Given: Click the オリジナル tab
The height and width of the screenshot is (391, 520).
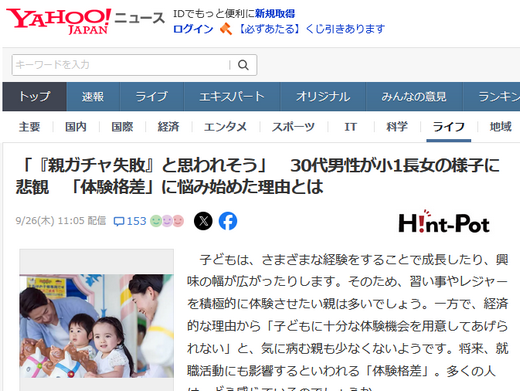Looking at the screenshot, I should 323,97.
